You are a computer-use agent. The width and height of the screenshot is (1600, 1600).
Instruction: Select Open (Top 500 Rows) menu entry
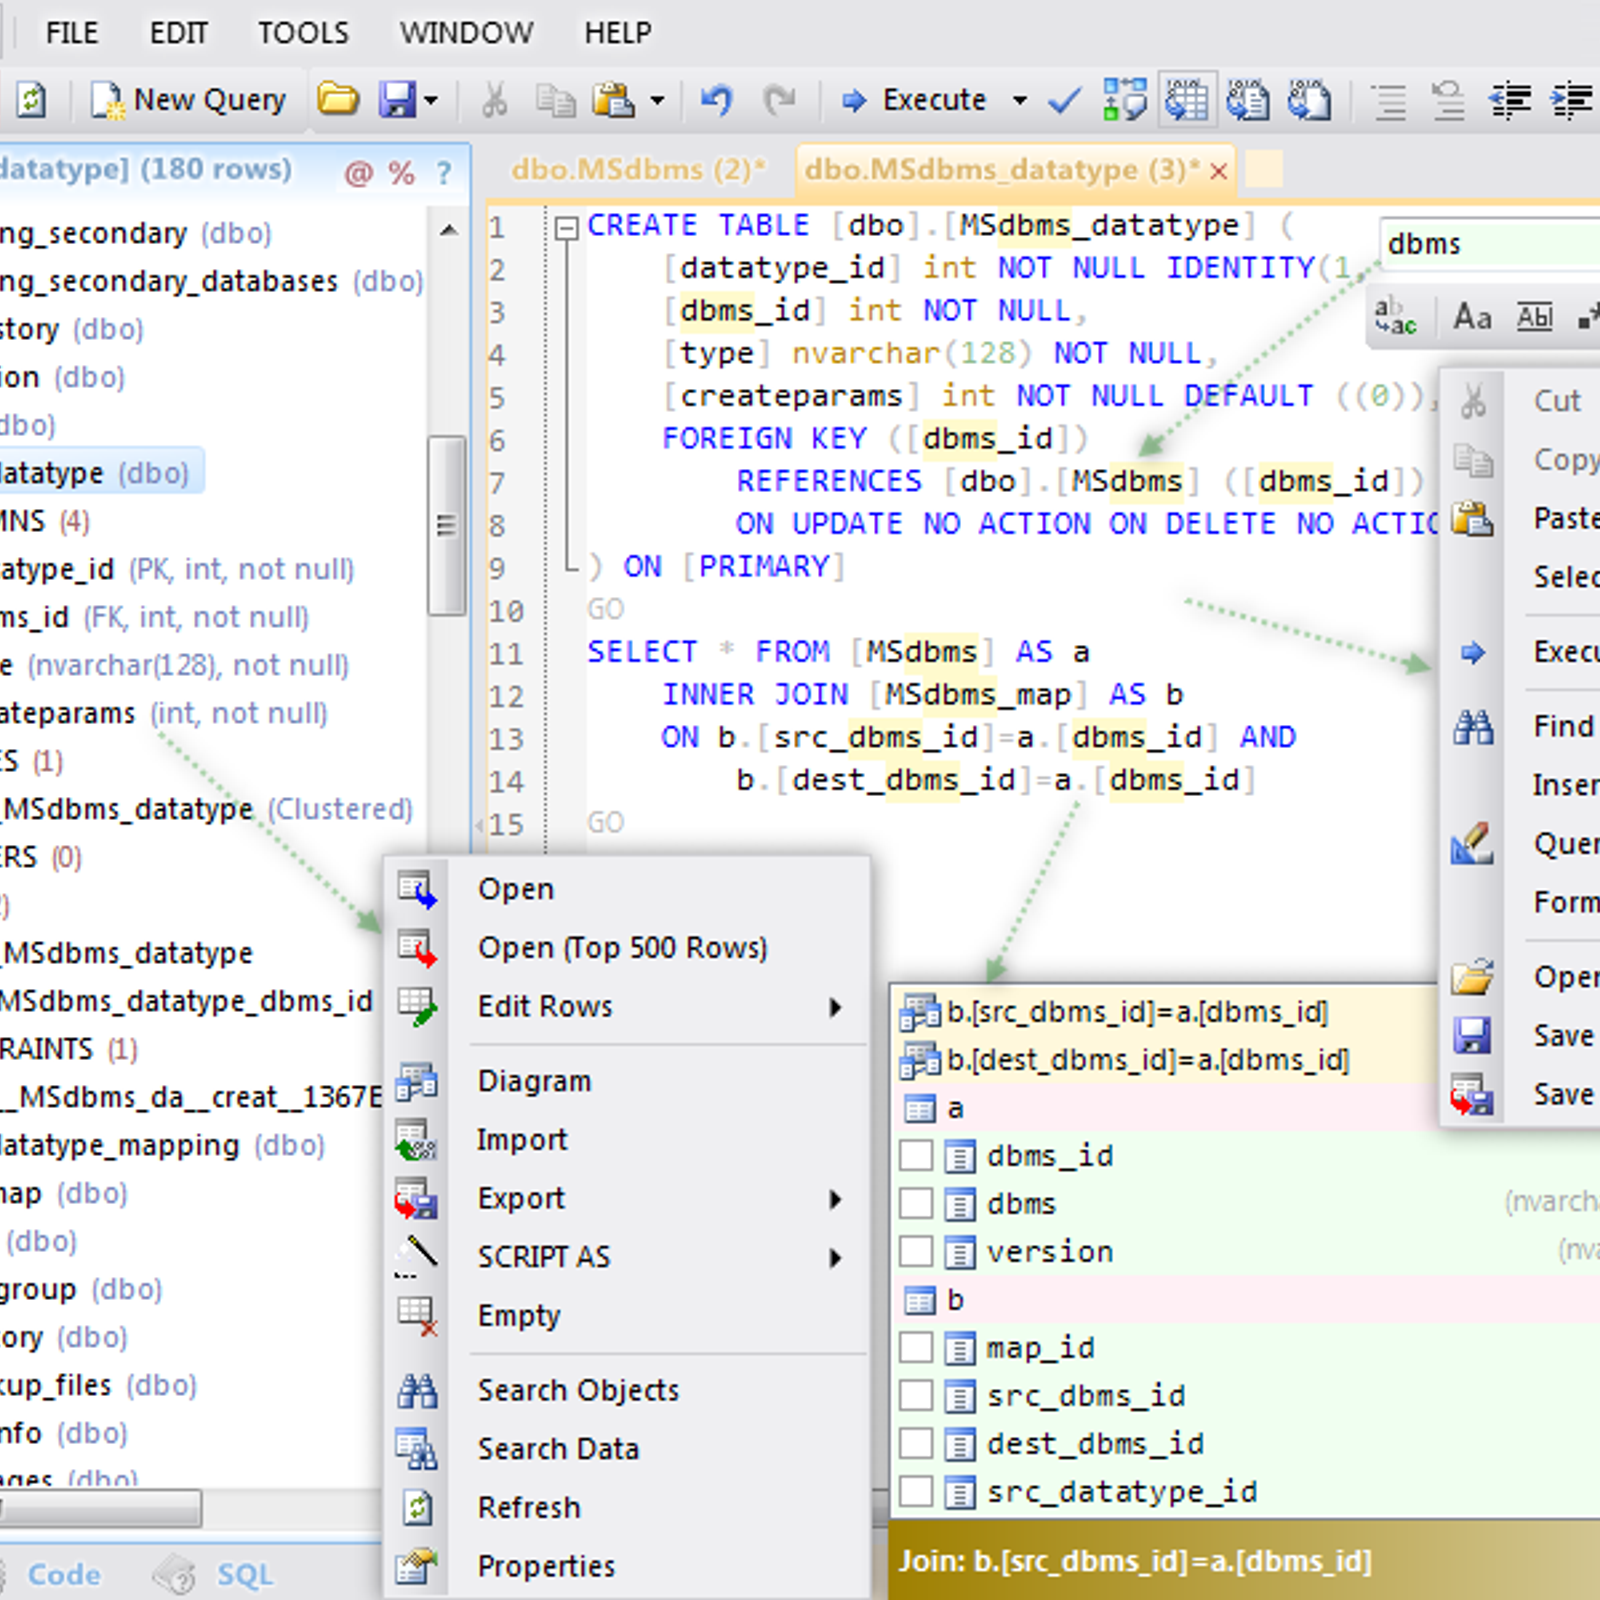[x=627, y=947]
